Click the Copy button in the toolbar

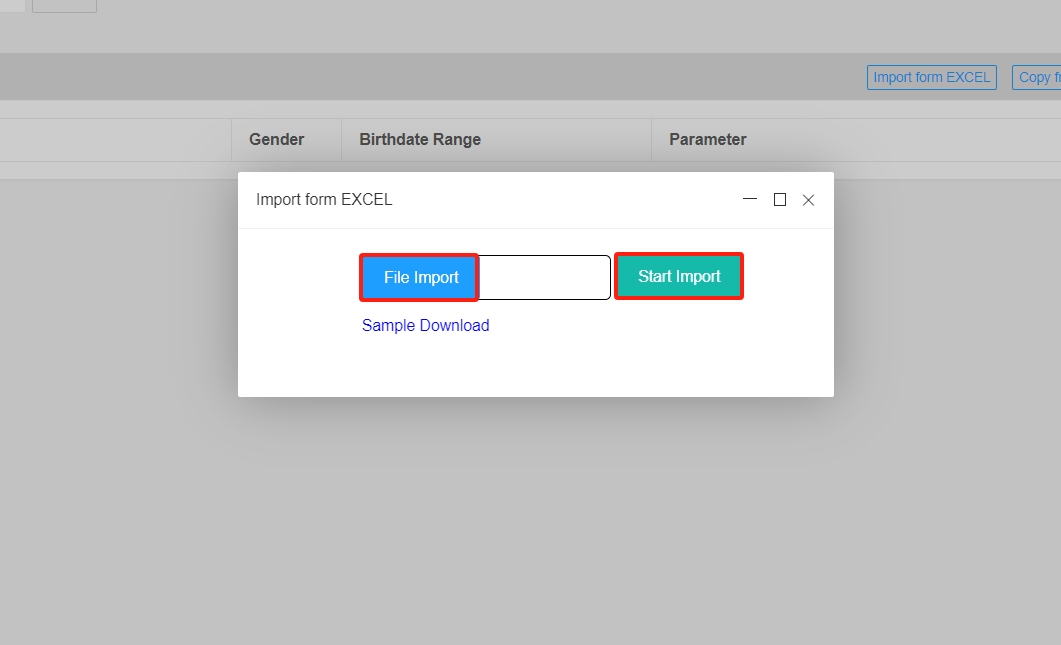tap(1036, 77)
